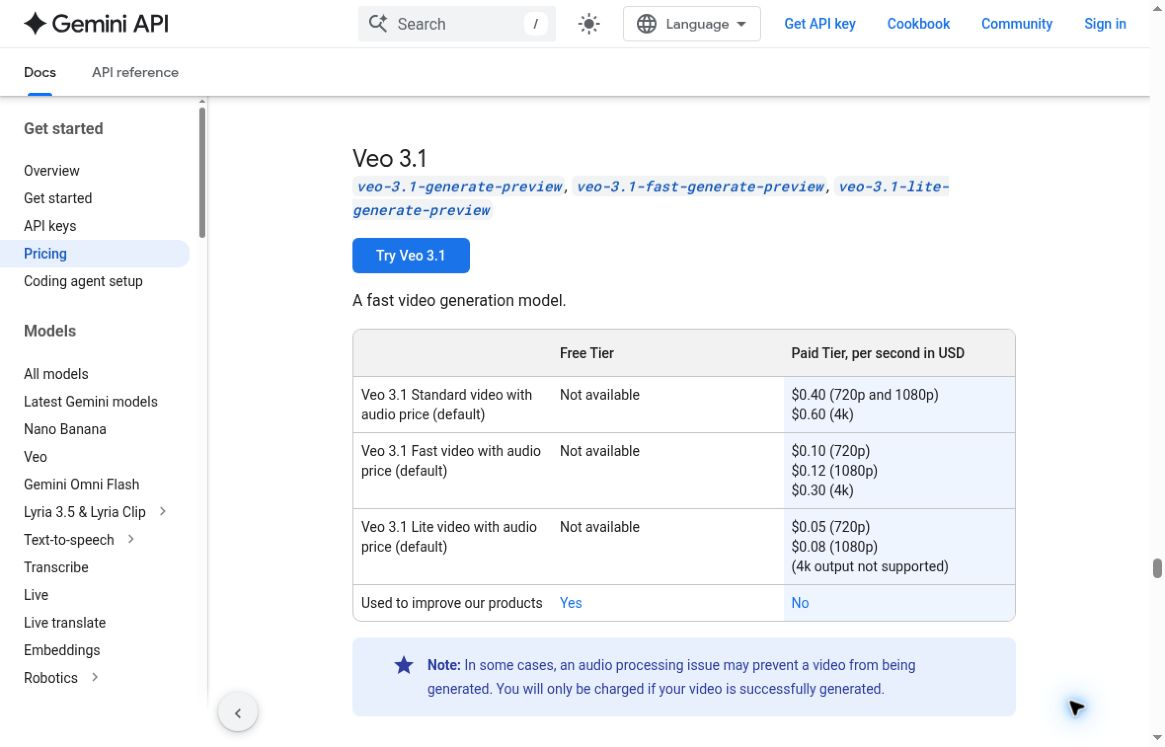
Task: Switch to the API reference tab
Action: tap(135, 72)
